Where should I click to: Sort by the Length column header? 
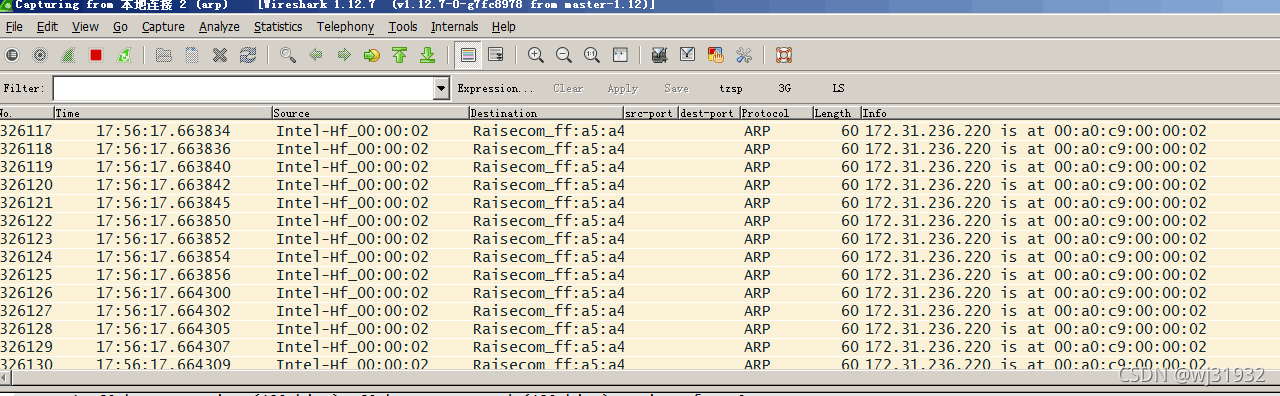tap(836, 113)
